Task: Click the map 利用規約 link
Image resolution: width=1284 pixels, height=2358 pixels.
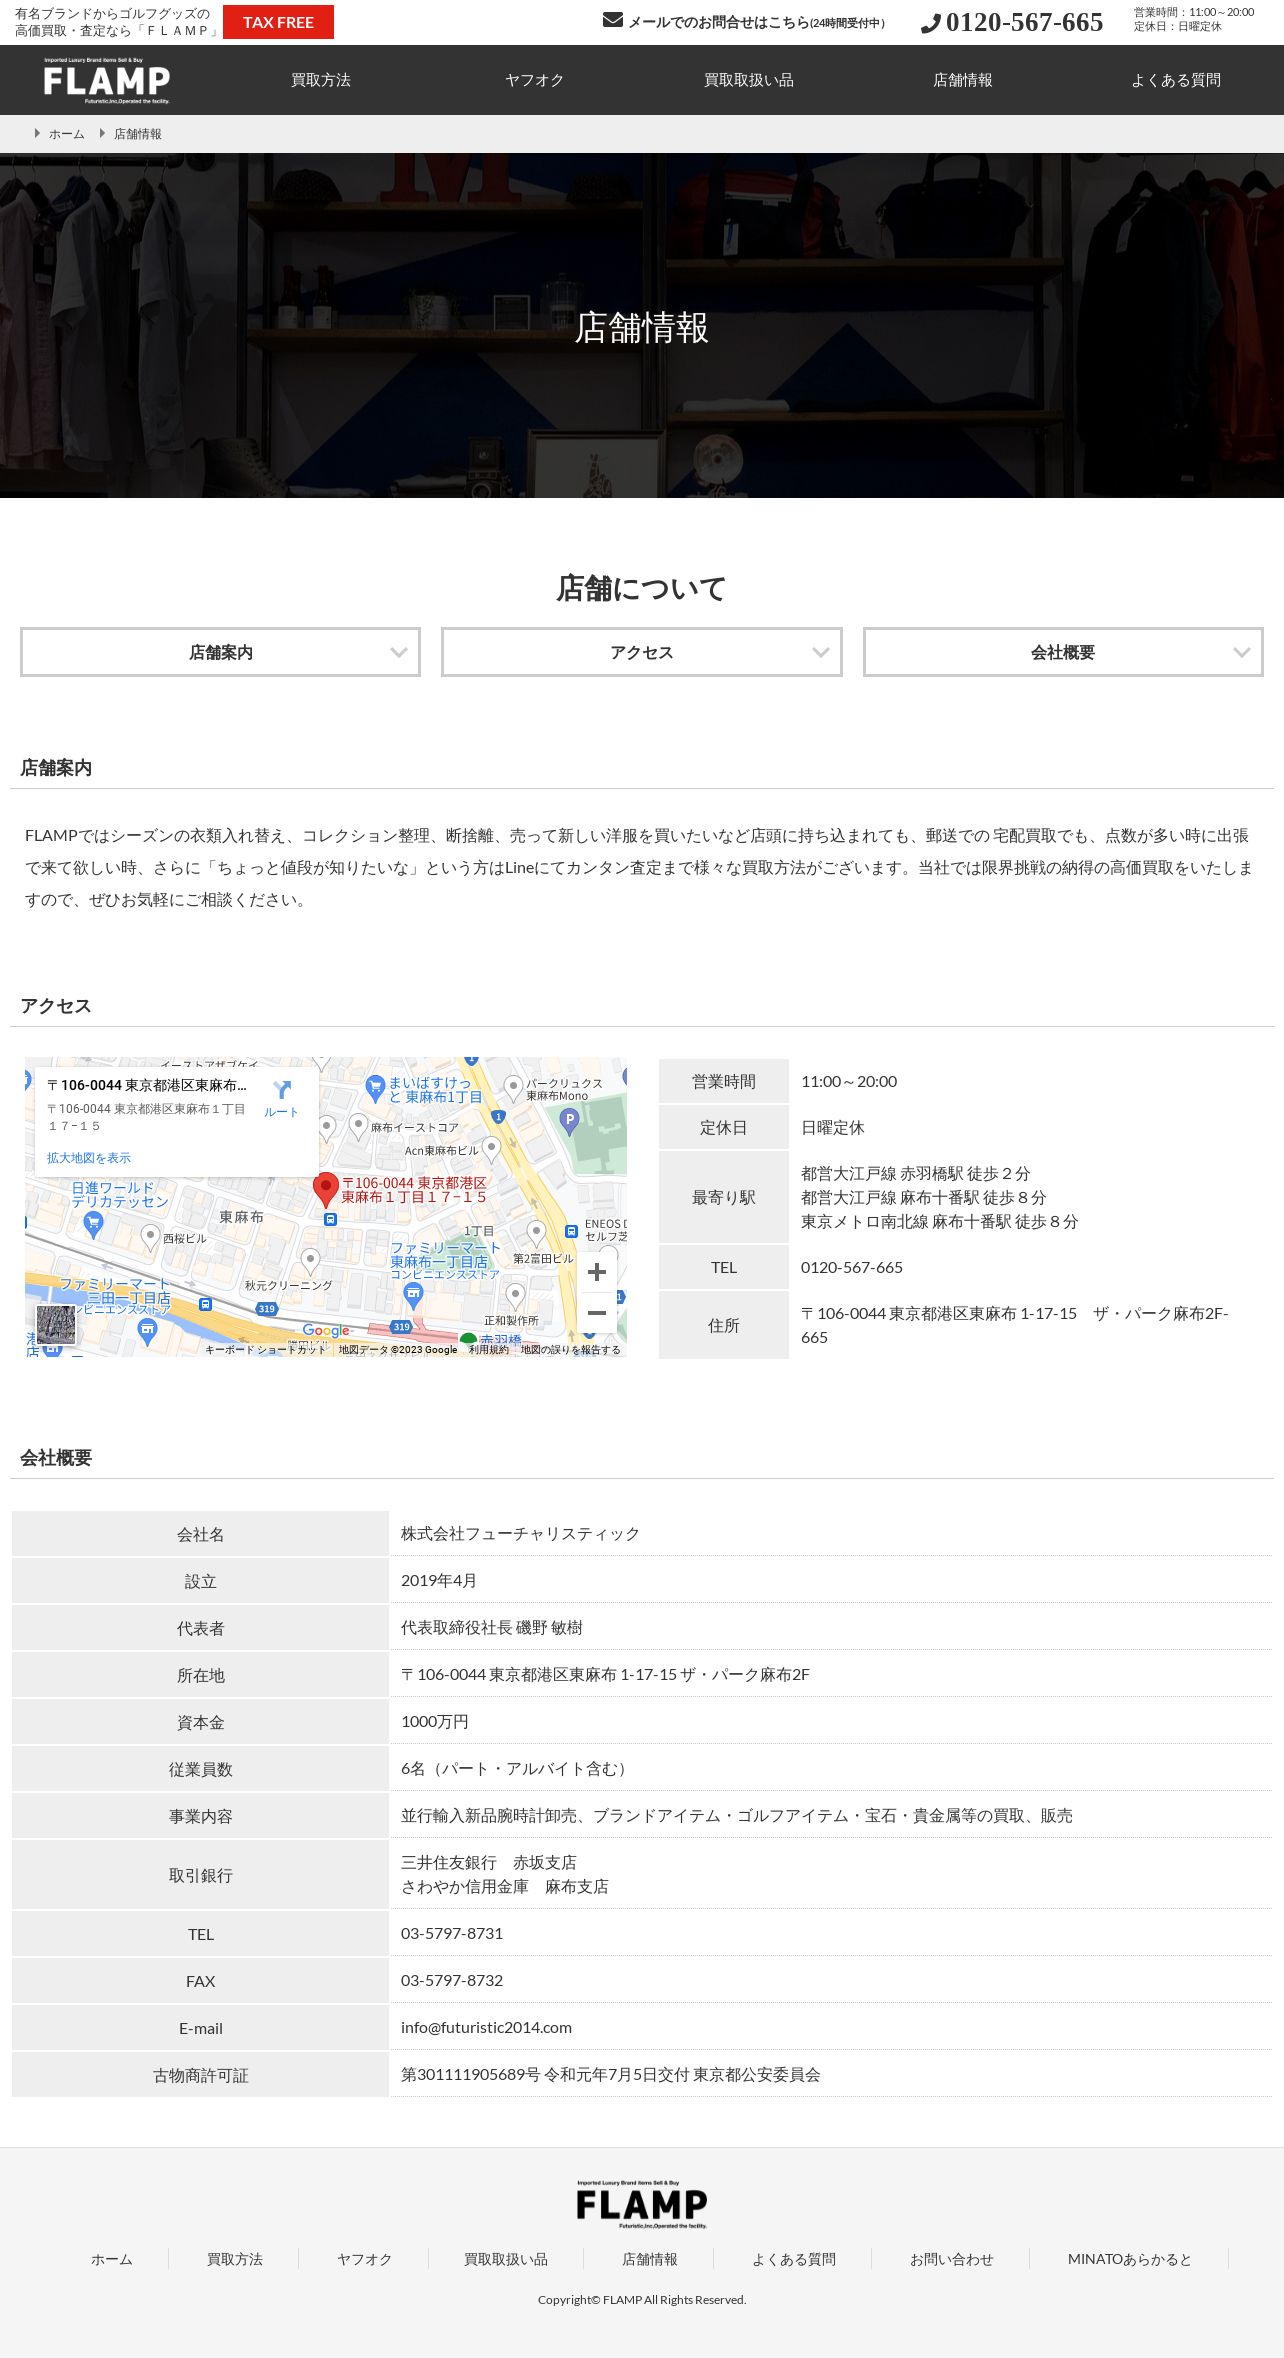Action: [x=489, y=1350]
